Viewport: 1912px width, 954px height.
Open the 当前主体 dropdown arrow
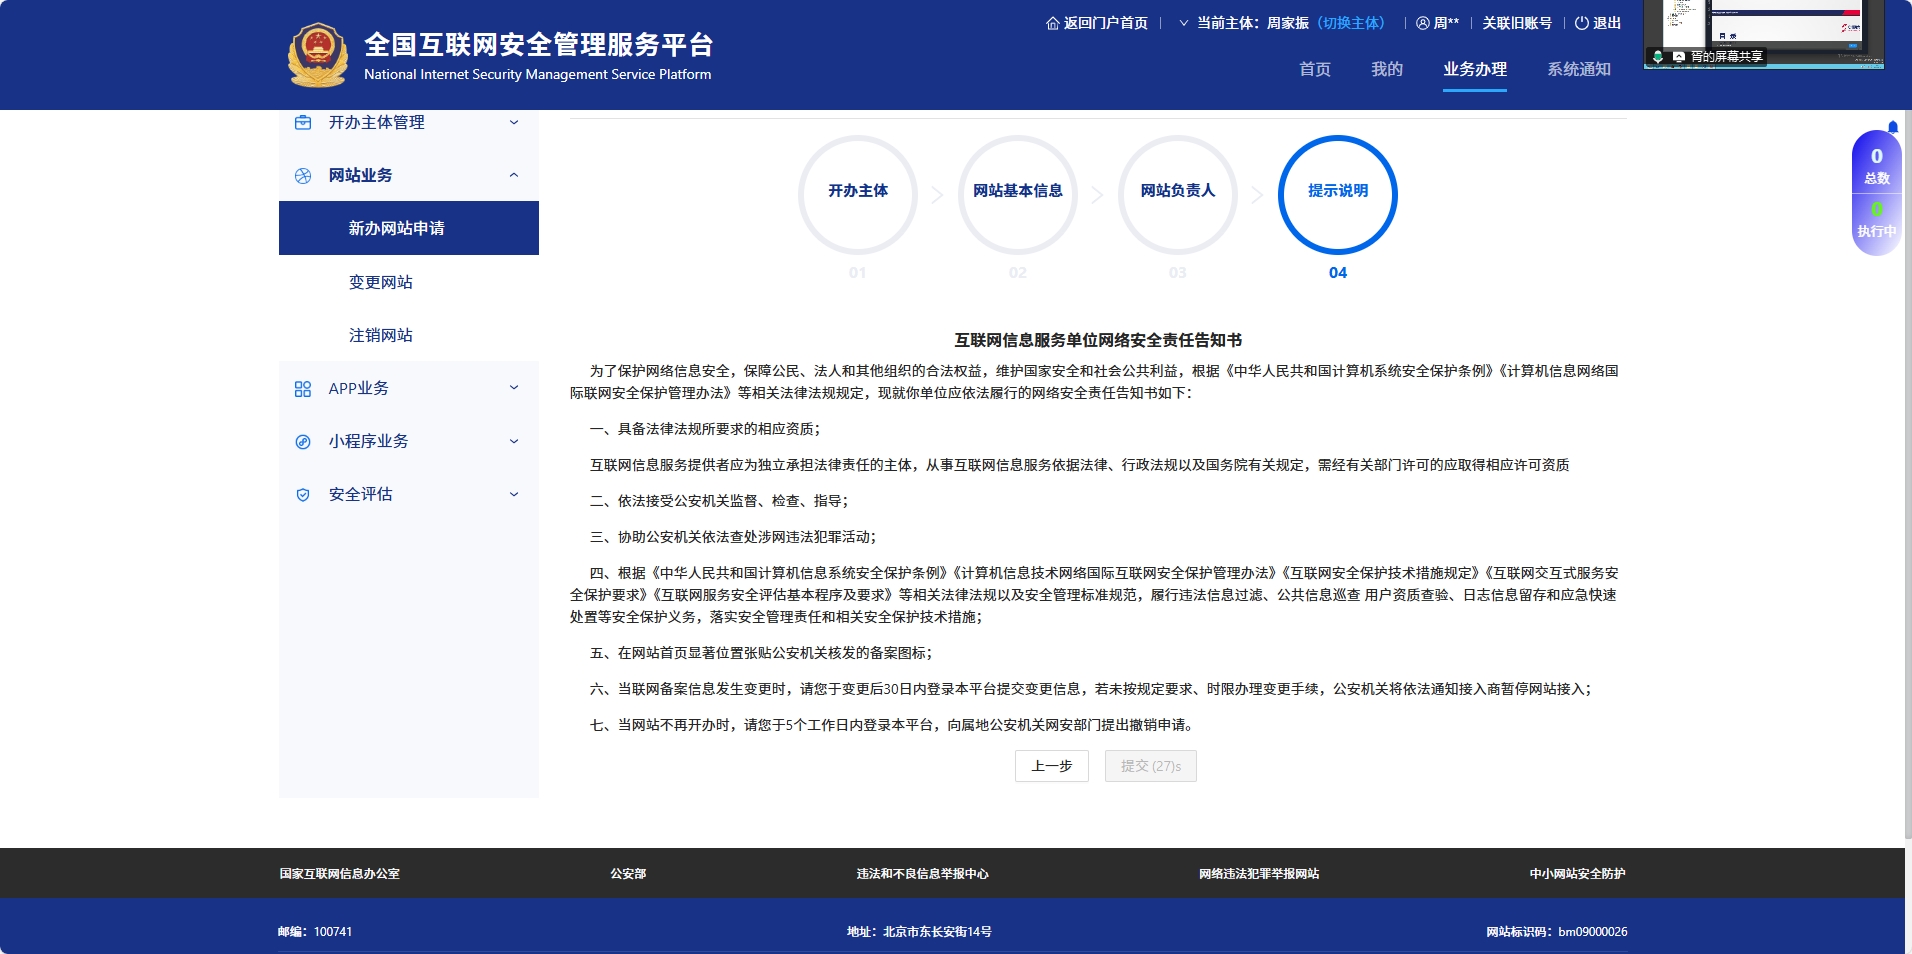click(1184, 23)
